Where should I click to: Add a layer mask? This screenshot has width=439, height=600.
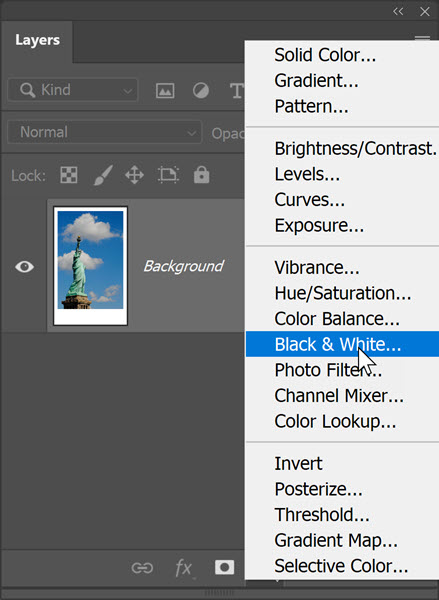225,567
